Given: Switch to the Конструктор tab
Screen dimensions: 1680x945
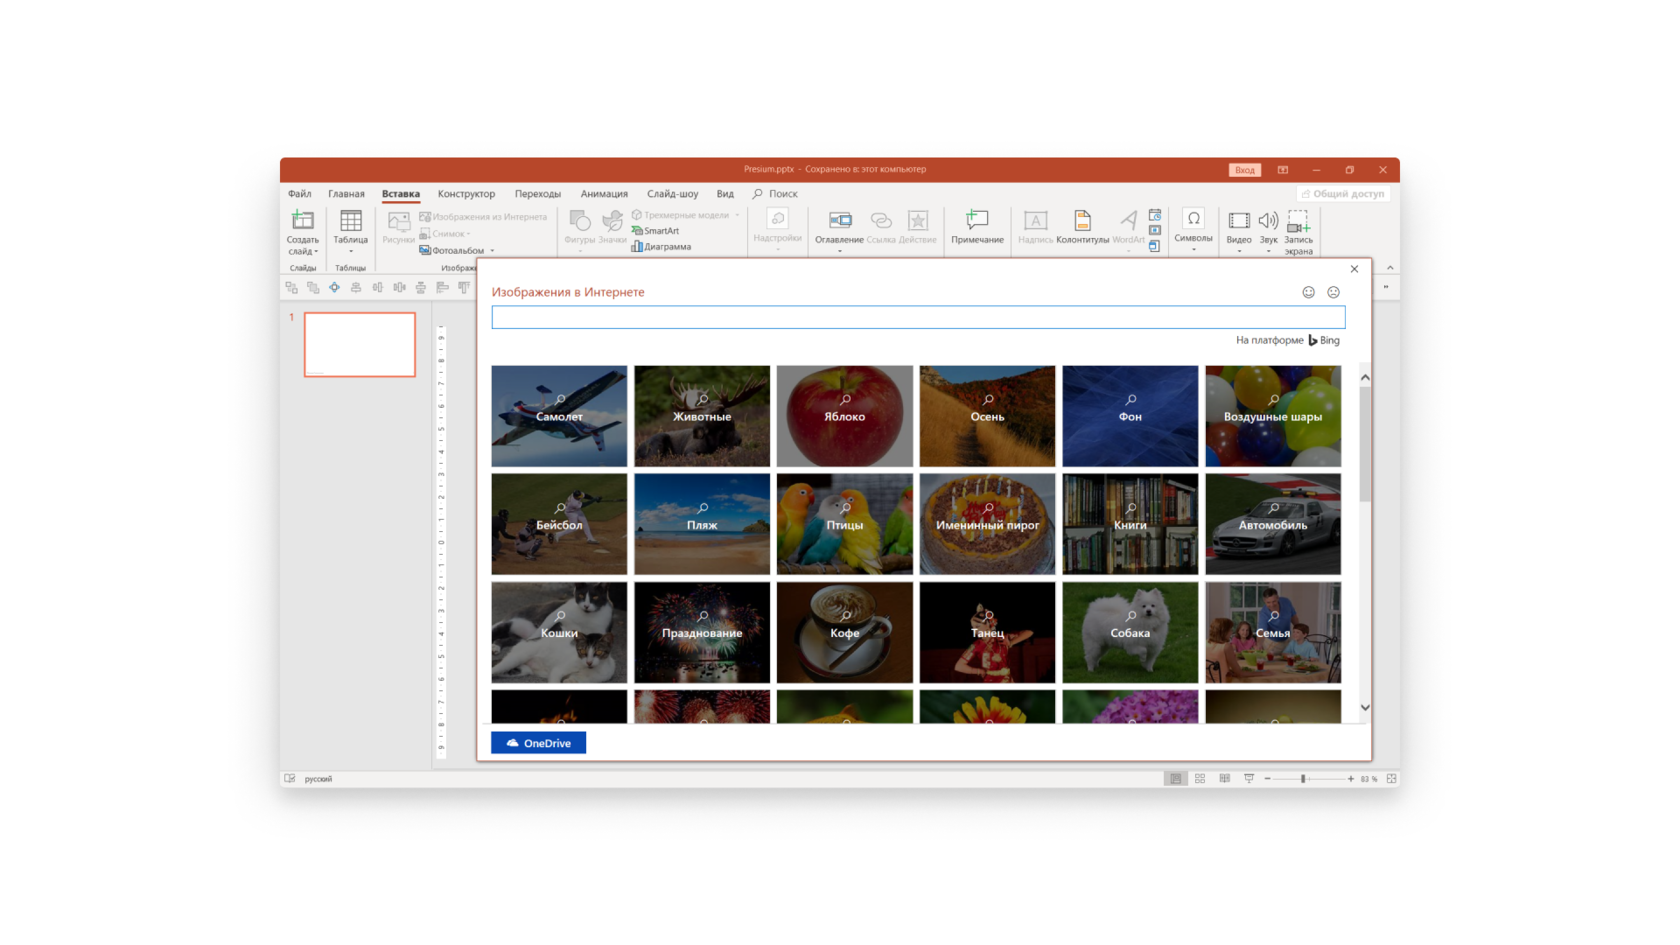Looking at the screenshot, I should click(x=466, y=194).
